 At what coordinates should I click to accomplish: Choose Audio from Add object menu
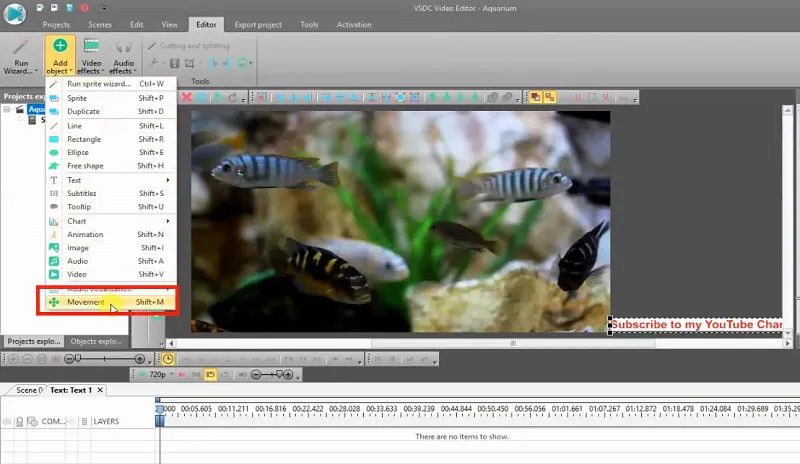click(x=111, y=261)
